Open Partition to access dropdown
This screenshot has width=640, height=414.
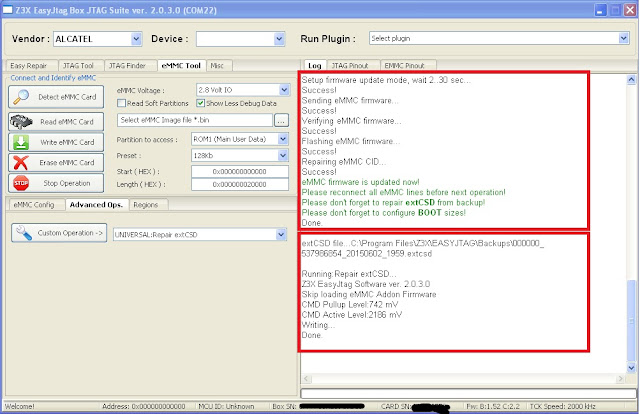pyautogui.click(x=283, y=139)
